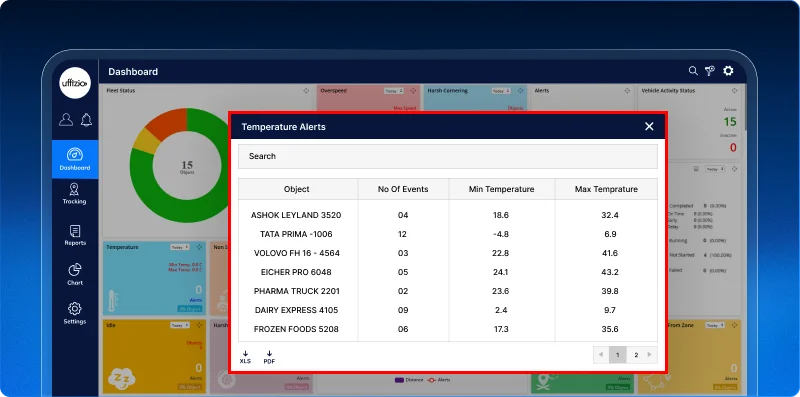
Task: Click the move handle on From Zone widget
Action: [x=734, y=325]
